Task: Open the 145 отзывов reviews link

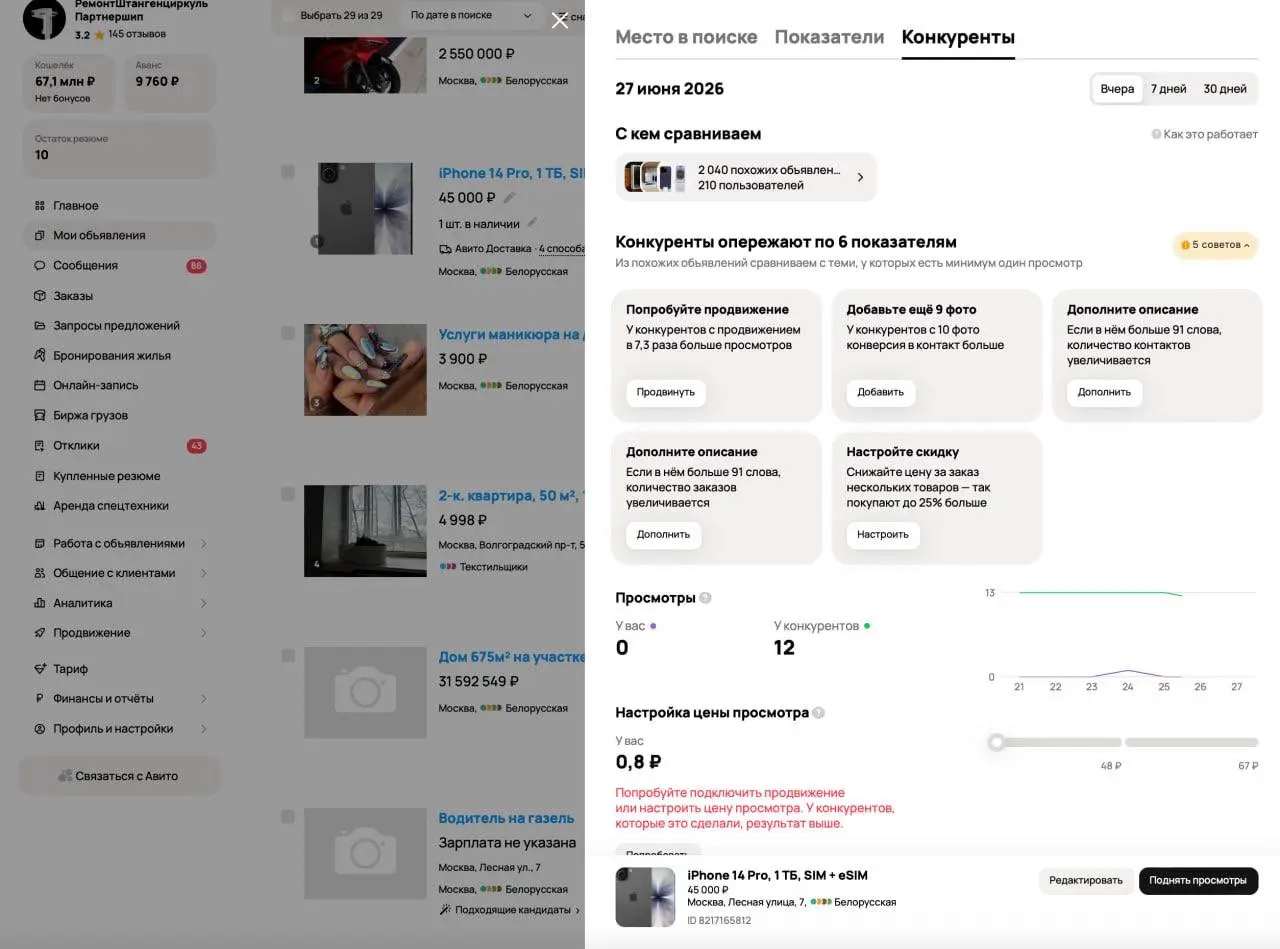Action: [x=137, y=35]
